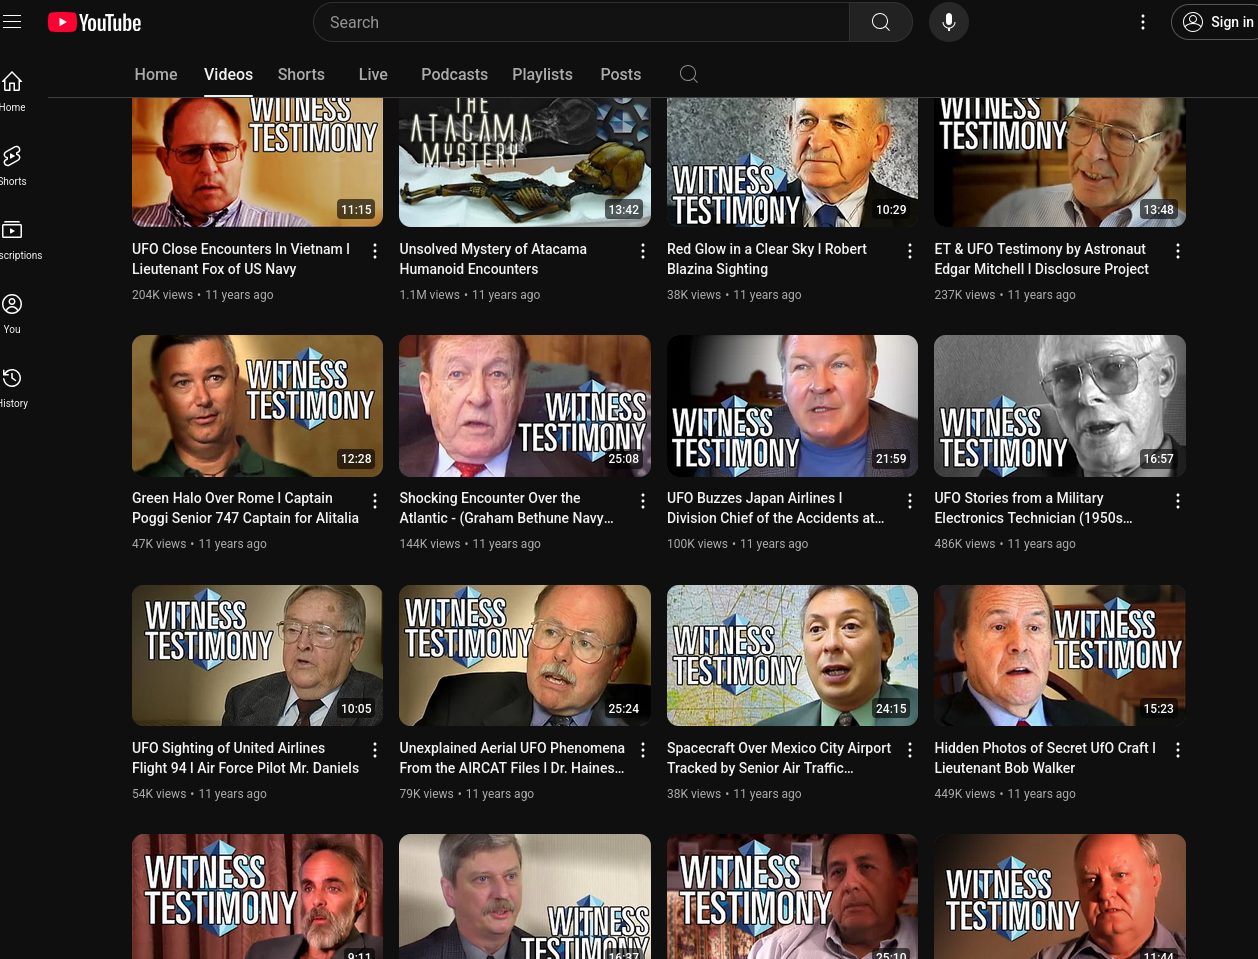Click the '449K views' text

[x=964, y=794]
